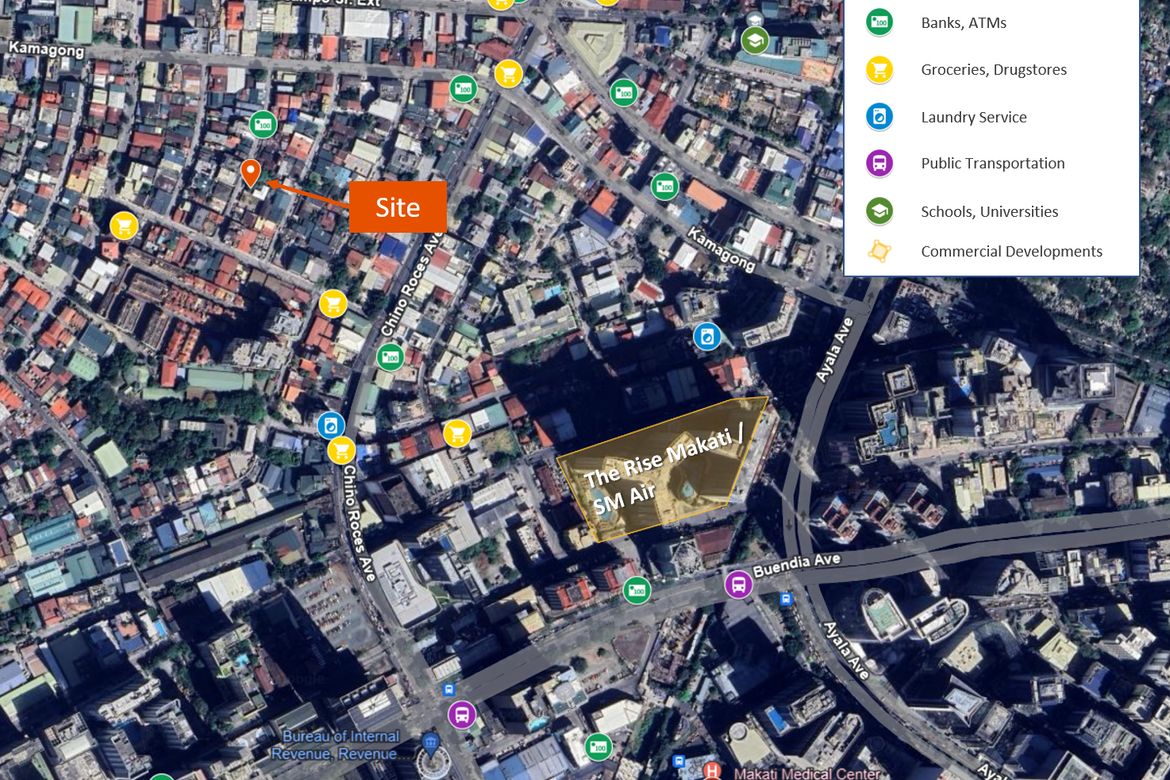This screenshot has height=780, width=1170.
Task: Select the bank marker above the diagonal Kamagong label
Action: click(664, 186)
